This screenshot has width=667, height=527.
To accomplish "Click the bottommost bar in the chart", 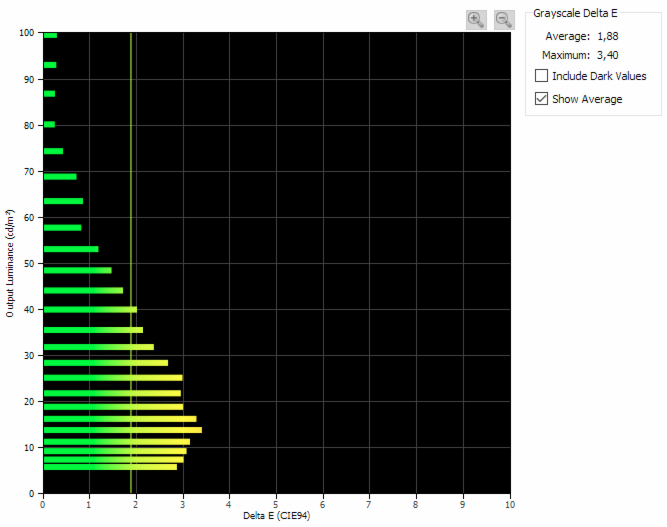I will (110, 467).
